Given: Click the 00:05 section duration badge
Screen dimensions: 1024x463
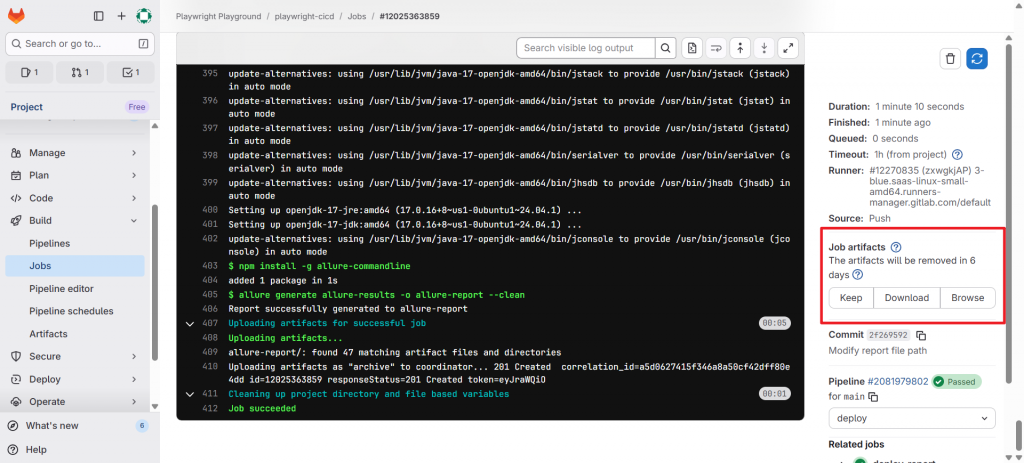Looking at the screenshot, I should click(x=775, y=323).
